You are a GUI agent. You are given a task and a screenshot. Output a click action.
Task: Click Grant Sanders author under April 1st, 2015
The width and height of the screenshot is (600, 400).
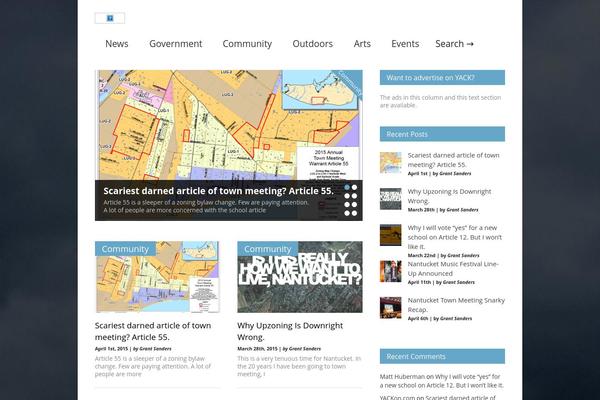[x=155, y=349]
